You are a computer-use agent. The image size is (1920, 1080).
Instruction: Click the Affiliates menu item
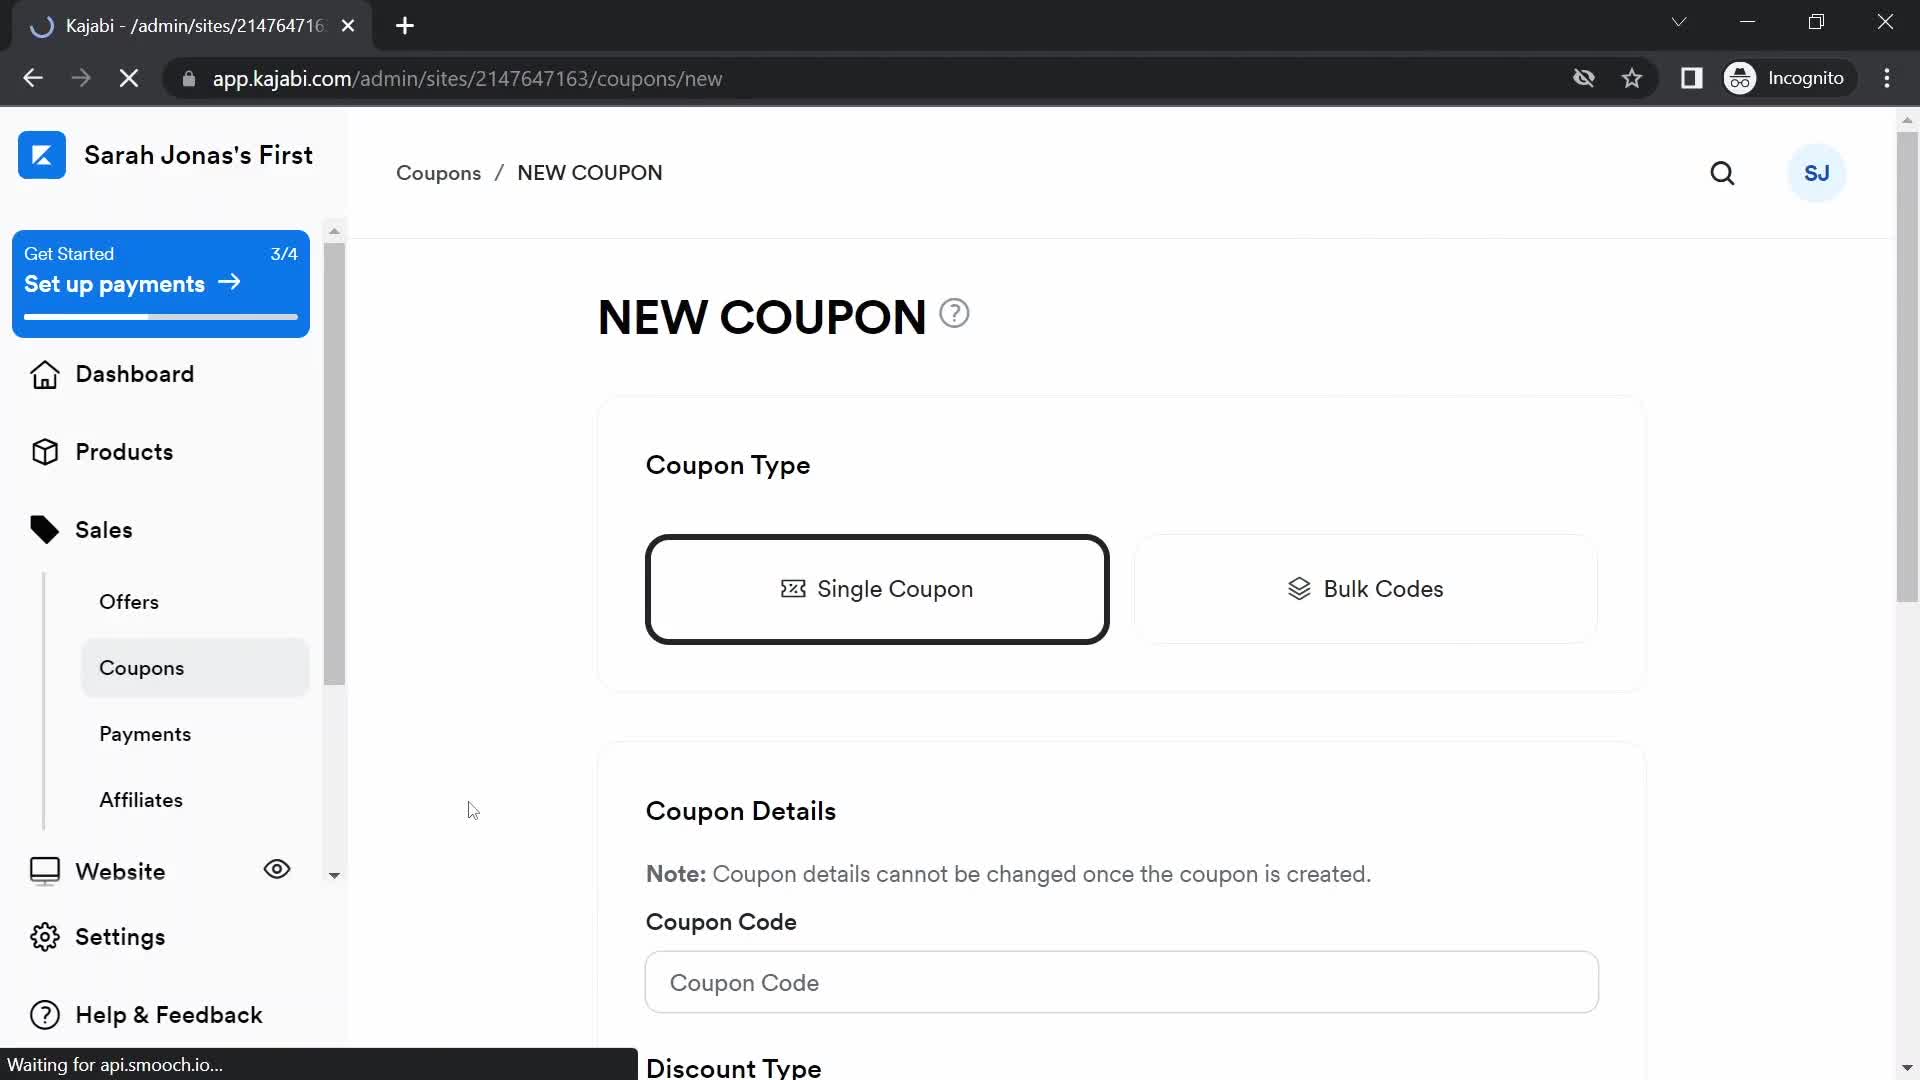[141, 800]
